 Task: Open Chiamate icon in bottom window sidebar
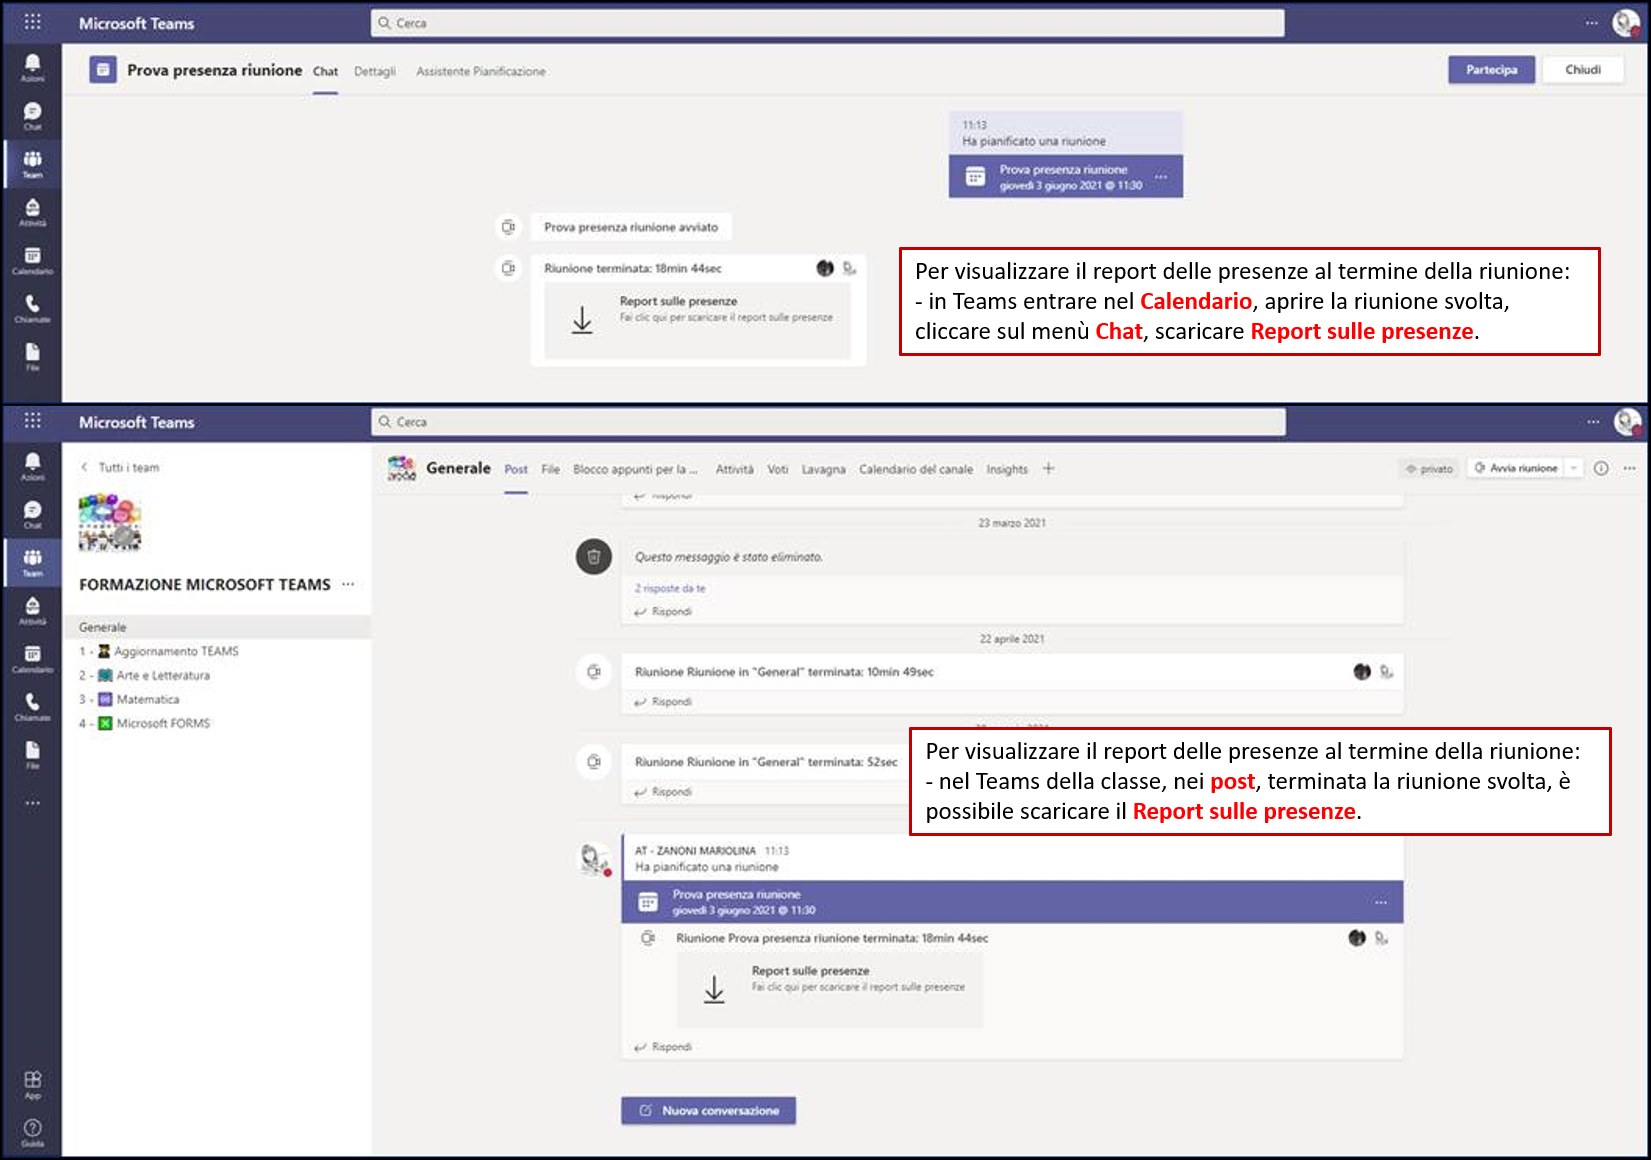tap(32, 706)
